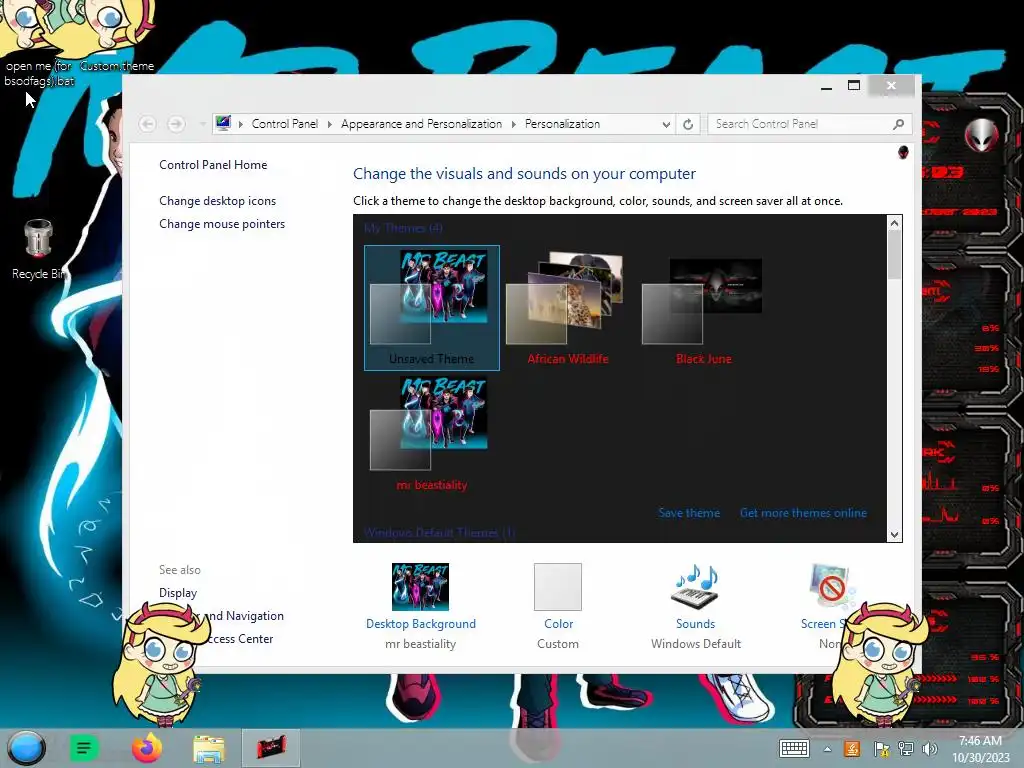Open Change desktop icons link
Image resolution: width=1024 pixels, height=768 pixels.
pos(217,201)
